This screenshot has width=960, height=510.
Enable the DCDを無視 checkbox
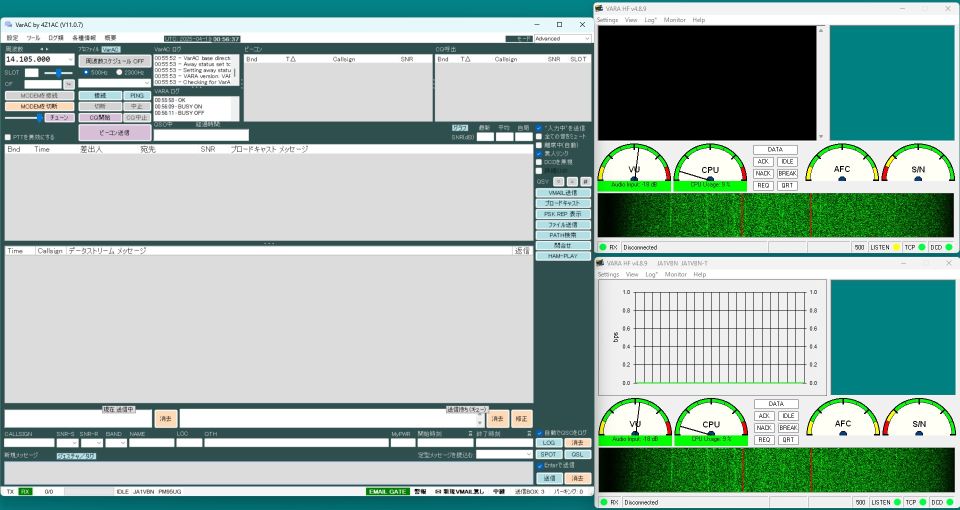[x=539, y=162]
